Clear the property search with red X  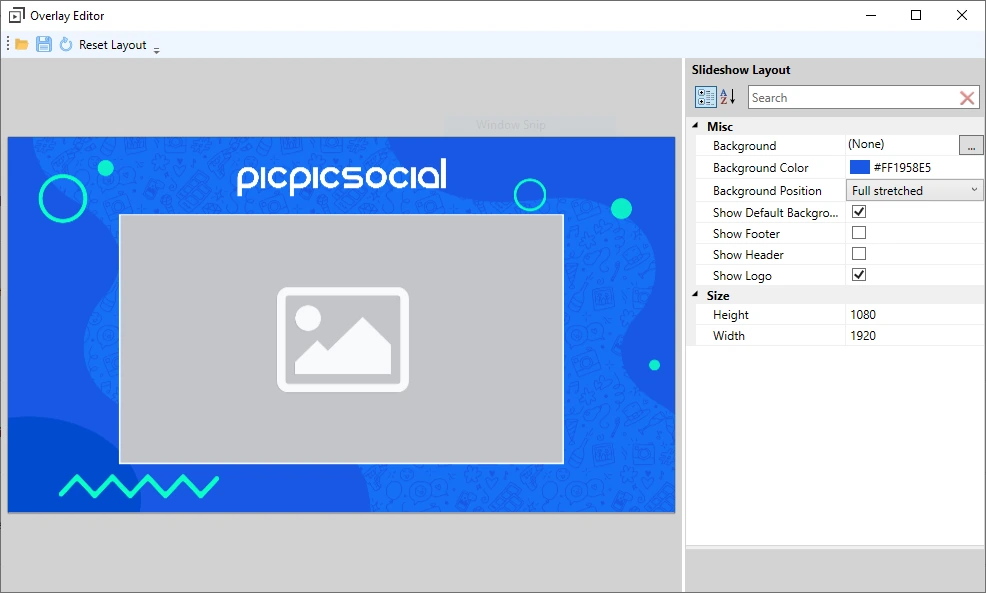click(967, 97)
